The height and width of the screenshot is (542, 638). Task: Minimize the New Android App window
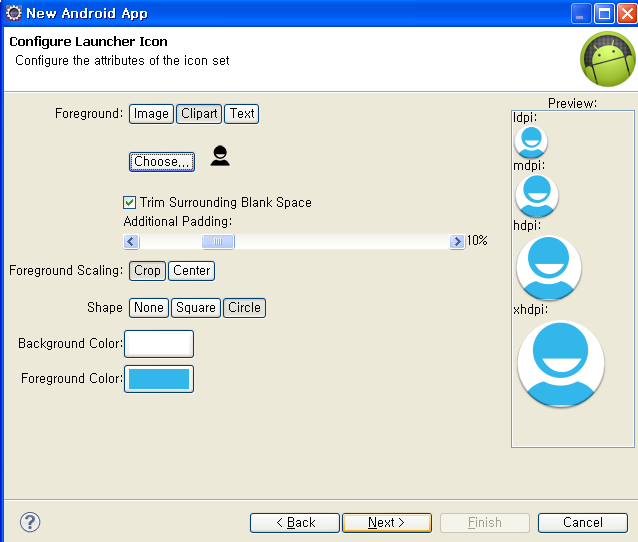[581, 14]
